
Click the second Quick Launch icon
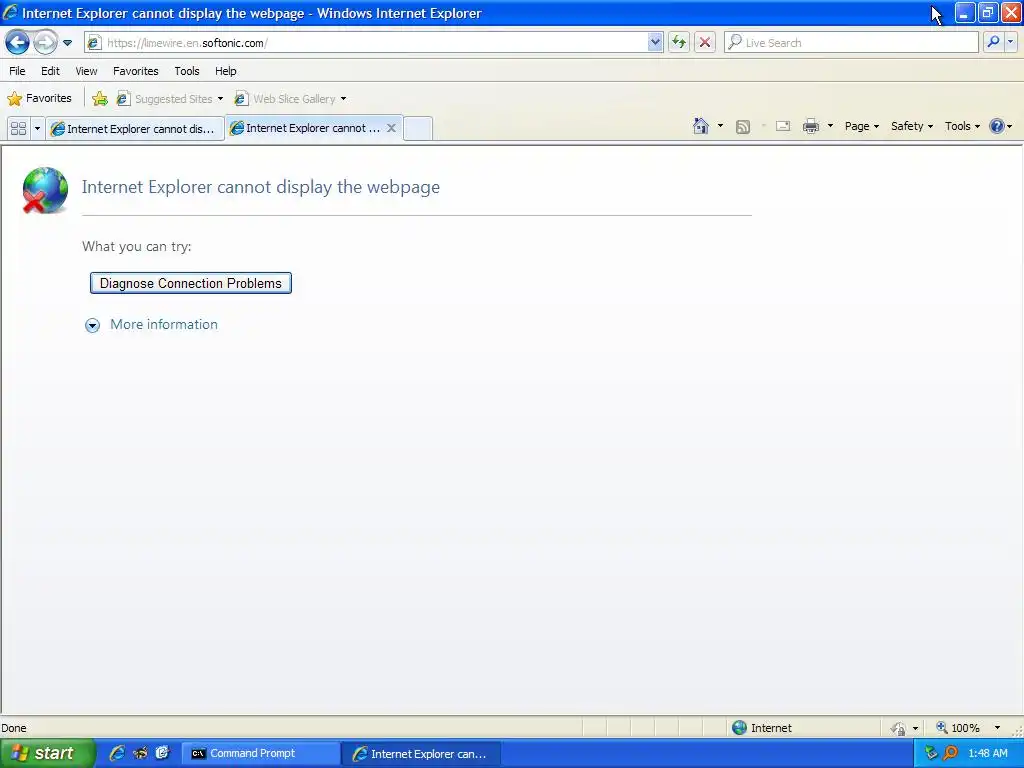click(x=140, y=753)
